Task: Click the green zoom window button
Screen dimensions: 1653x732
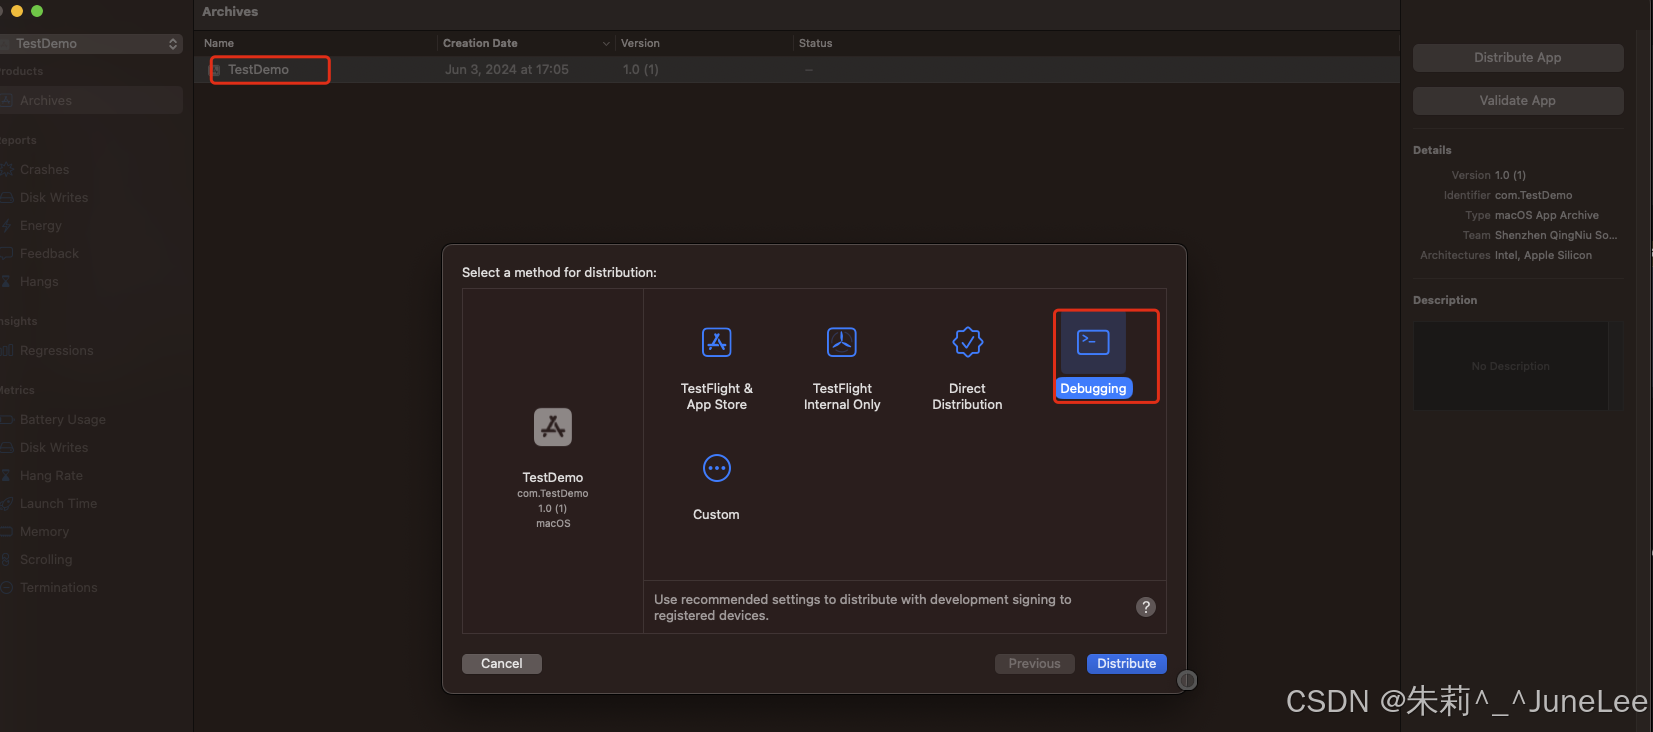Action: click(x=37, y=11)
